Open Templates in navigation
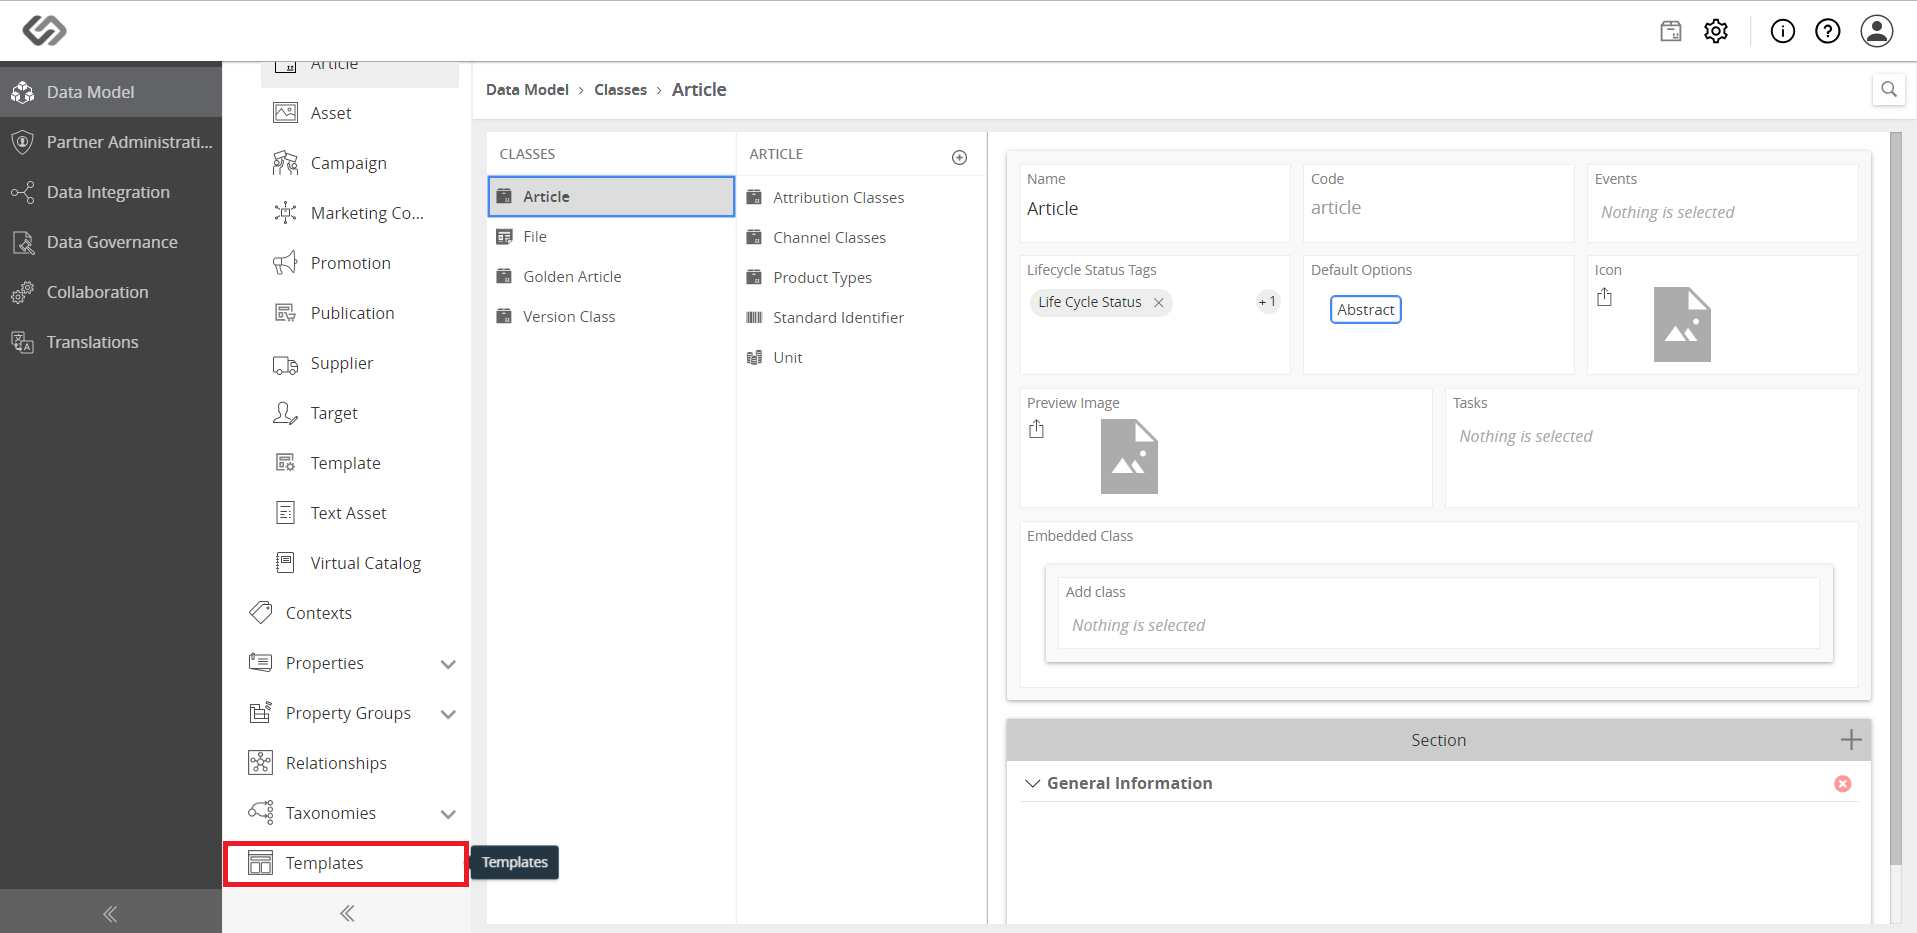The image size is (1917, 933). point(347,863)
